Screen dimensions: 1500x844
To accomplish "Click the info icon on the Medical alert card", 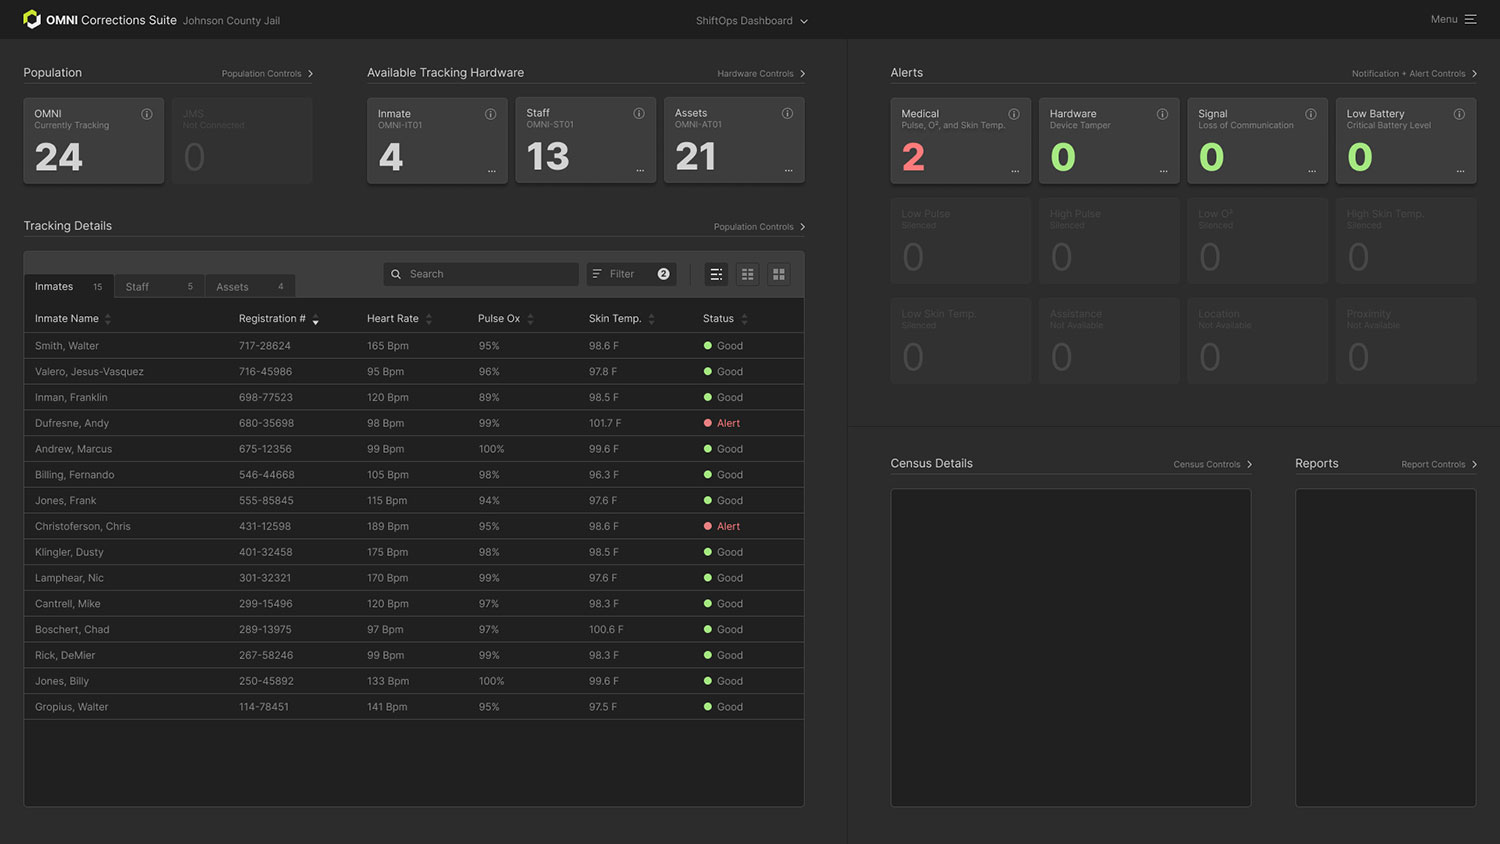I will pos(1015,114).
